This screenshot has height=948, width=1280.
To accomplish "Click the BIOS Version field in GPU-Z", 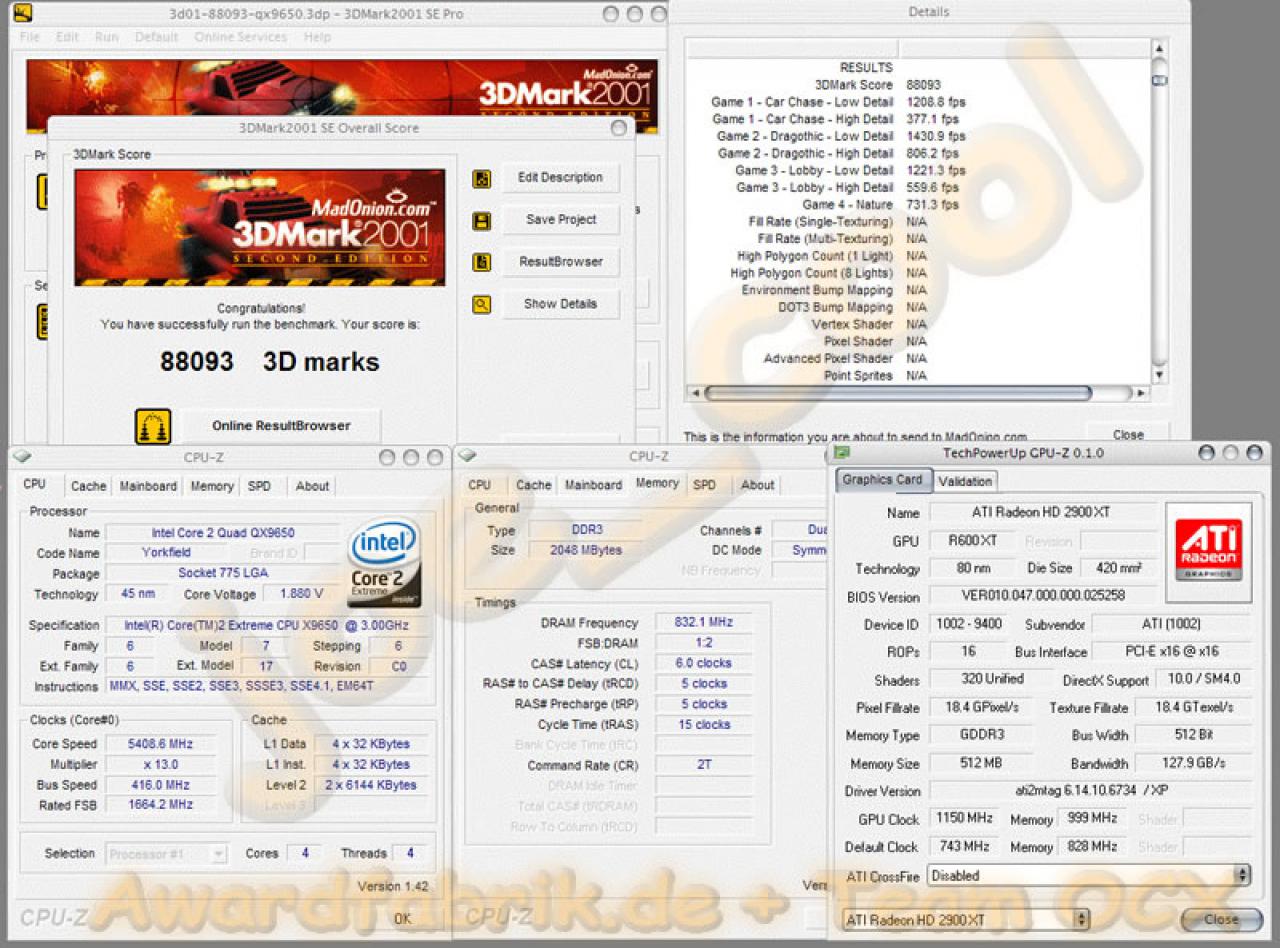I will click(1041, 596).
